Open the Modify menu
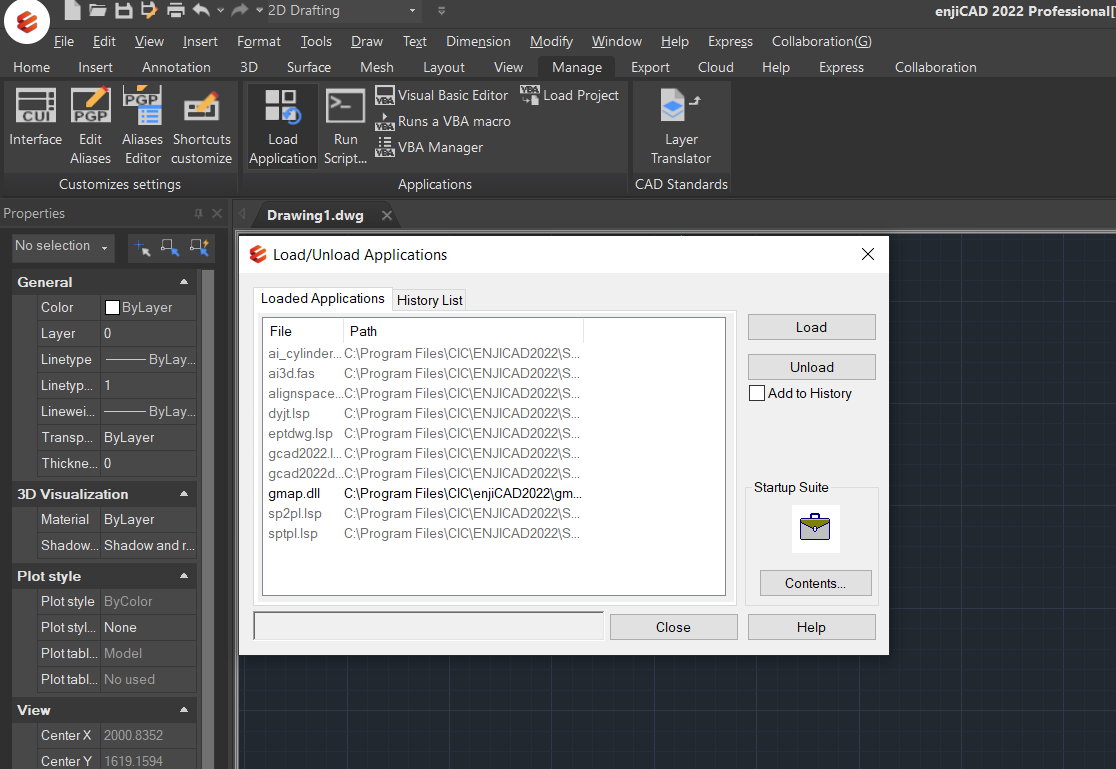1116x769 pixels. point(551,41)
